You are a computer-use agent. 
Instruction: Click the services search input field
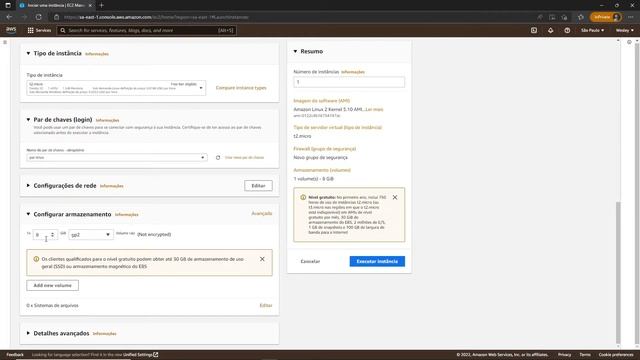pos(146,30)
